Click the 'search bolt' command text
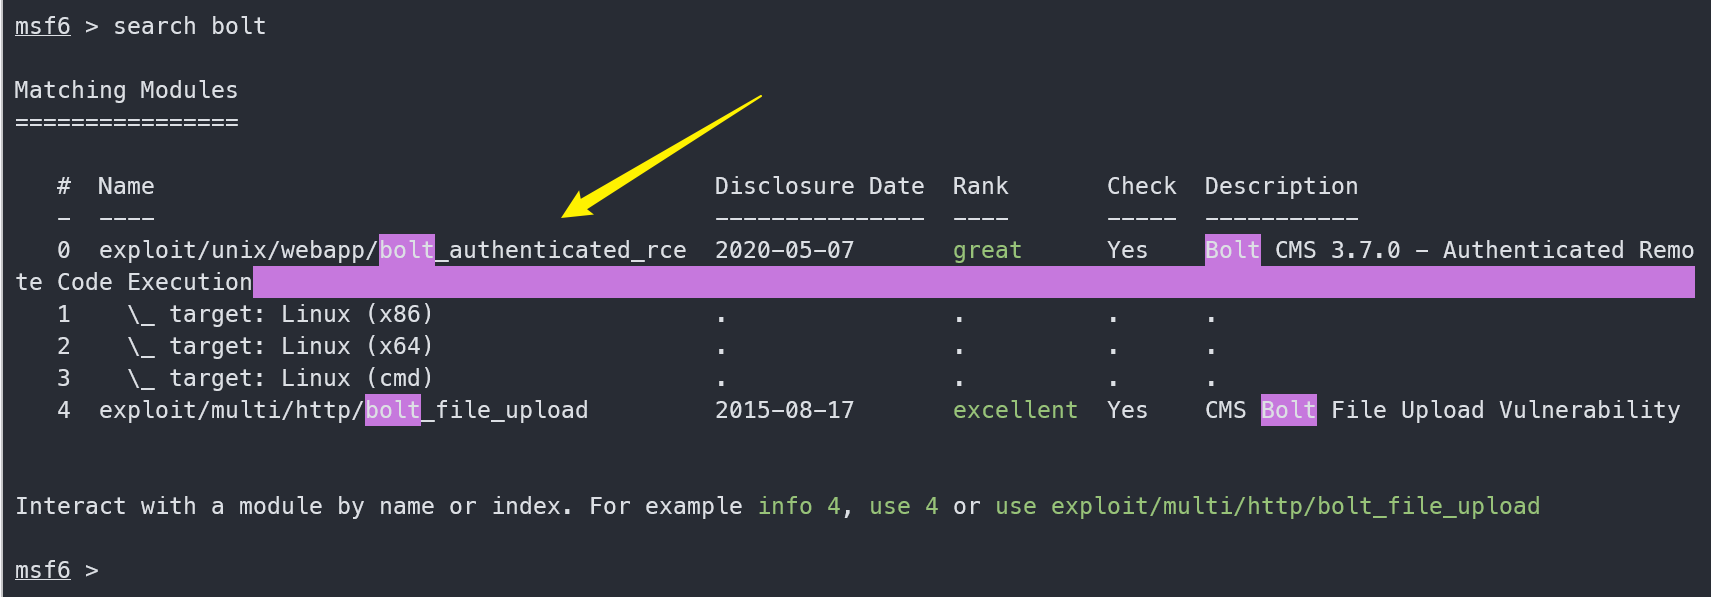Screen dimensions: 1711x597 click(190, 26)
